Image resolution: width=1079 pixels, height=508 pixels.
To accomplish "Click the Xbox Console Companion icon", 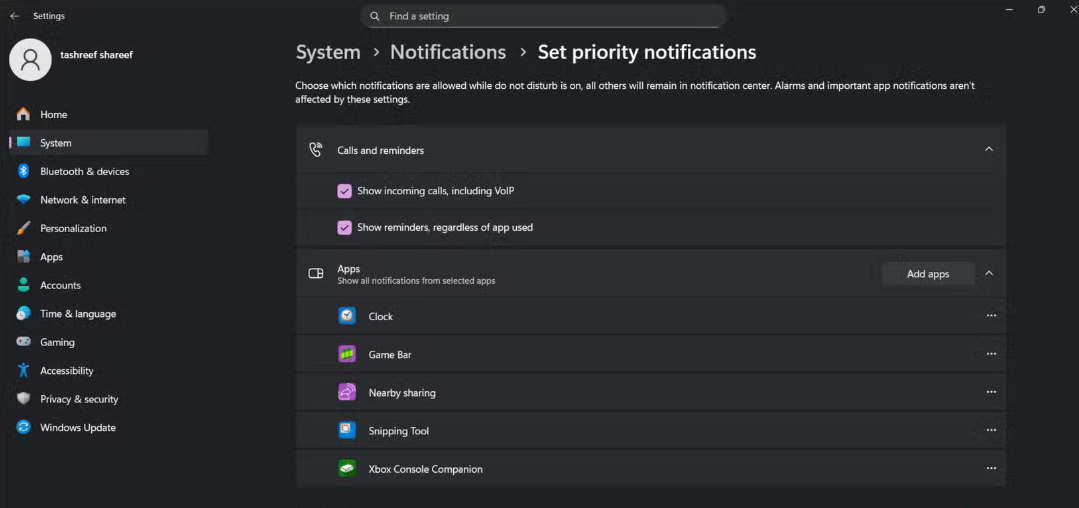I will point(347,469).
